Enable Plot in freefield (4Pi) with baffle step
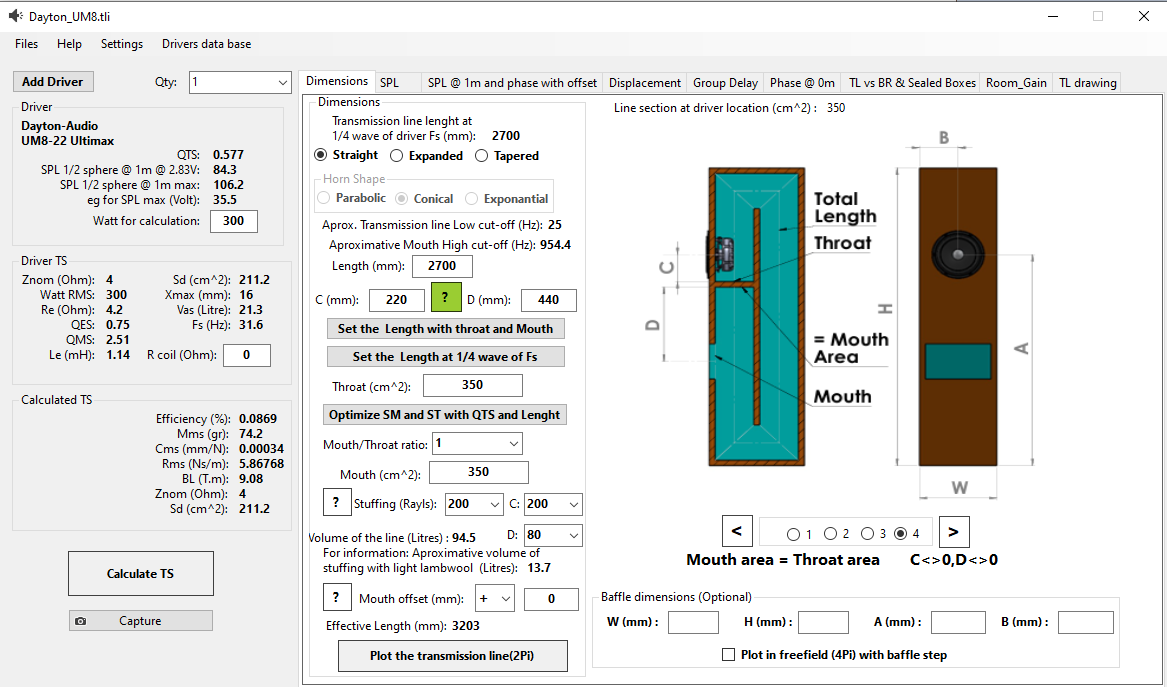1167x687 pixels. pyautogui.click(x=729, y=655)
